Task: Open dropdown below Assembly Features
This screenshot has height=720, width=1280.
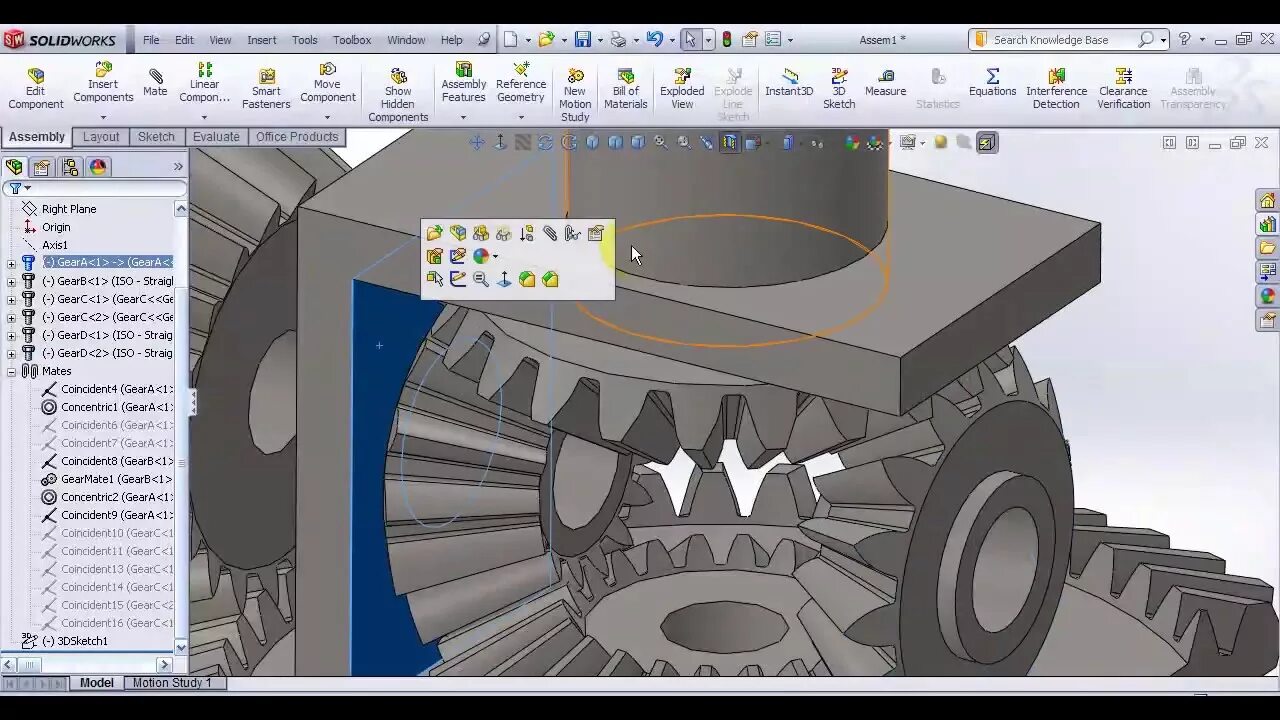Action: point(463,117)
